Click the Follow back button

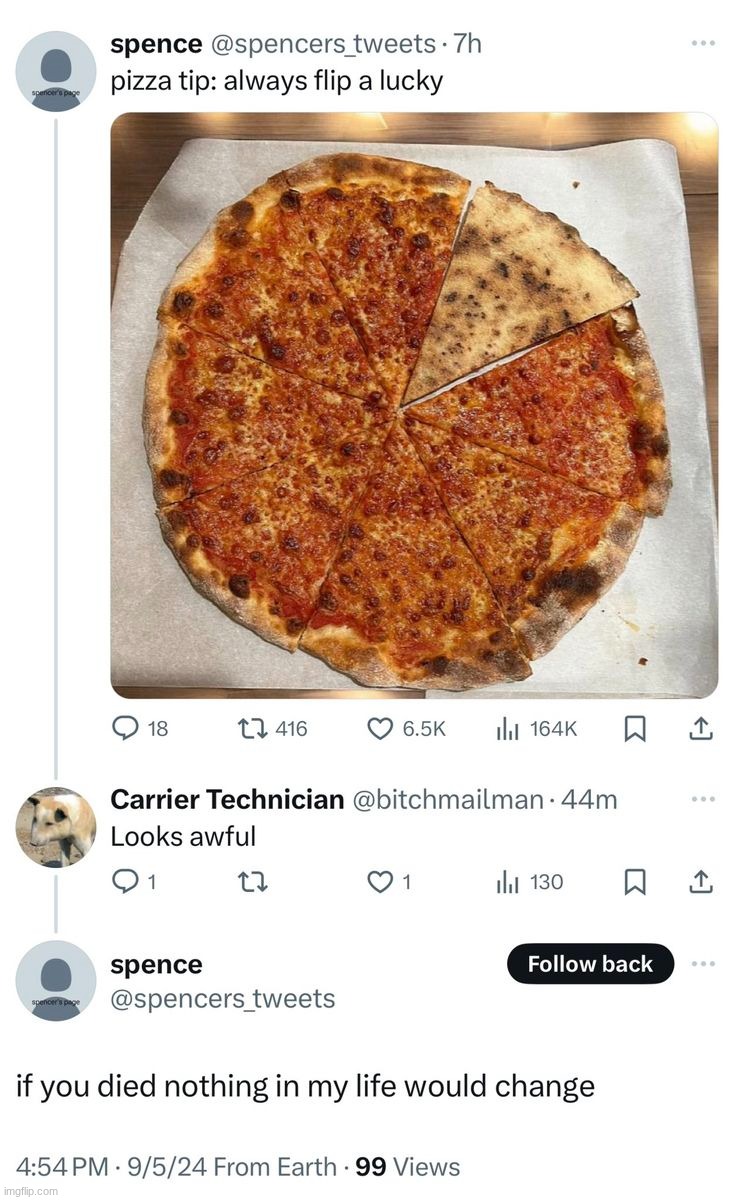coord(590,964)
